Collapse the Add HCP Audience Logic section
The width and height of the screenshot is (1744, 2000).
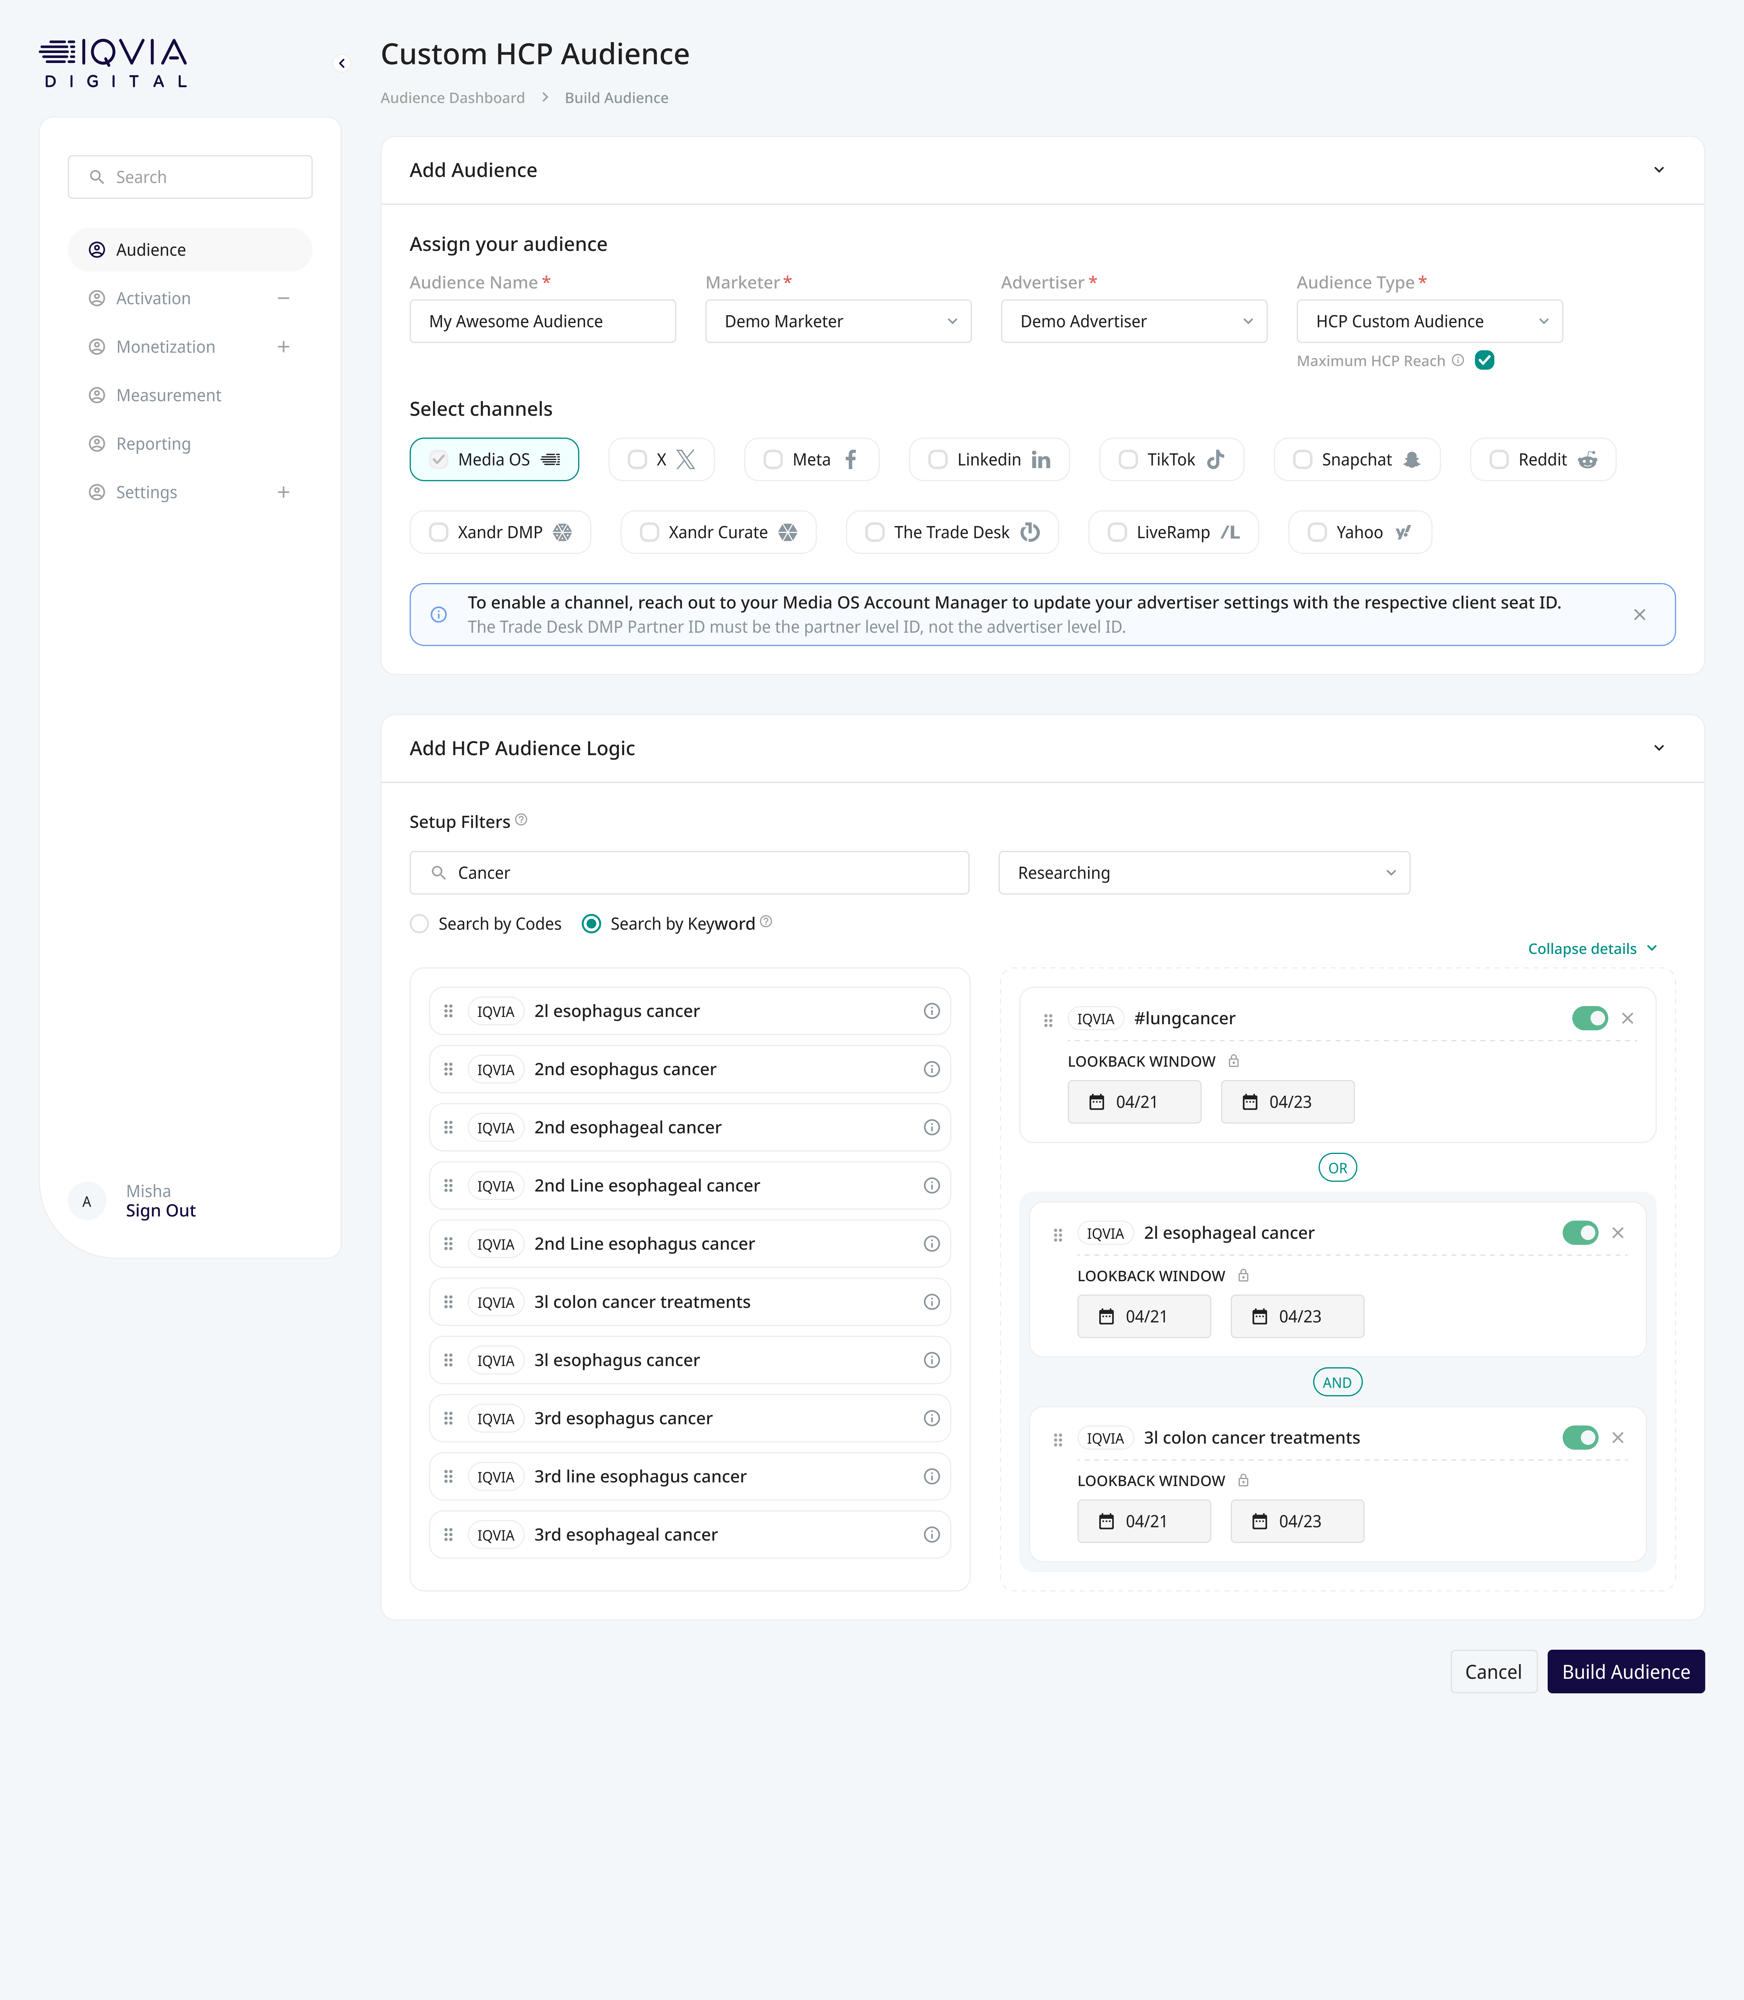click(x=1659, y=748)
